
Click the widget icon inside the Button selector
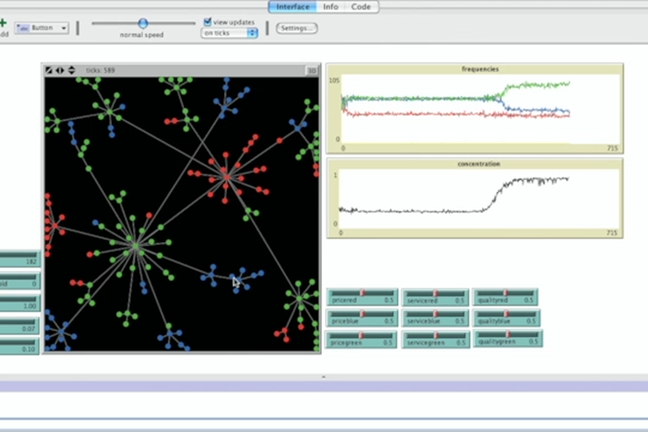point(23,28)
